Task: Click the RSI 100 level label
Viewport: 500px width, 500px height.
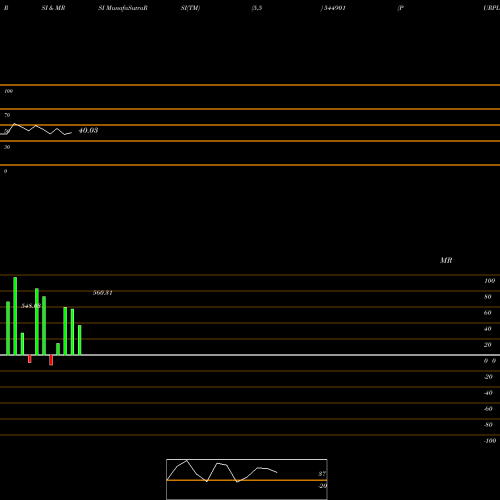Action: click(x=8, y=91)
